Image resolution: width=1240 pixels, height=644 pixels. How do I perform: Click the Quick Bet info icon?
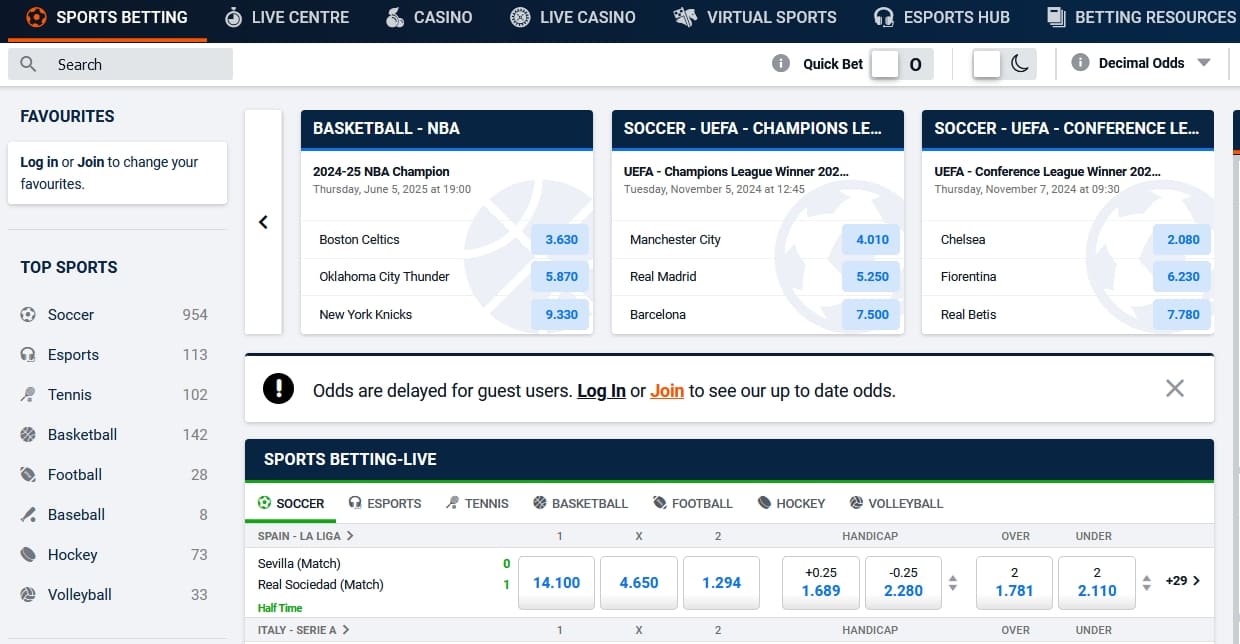781,64
